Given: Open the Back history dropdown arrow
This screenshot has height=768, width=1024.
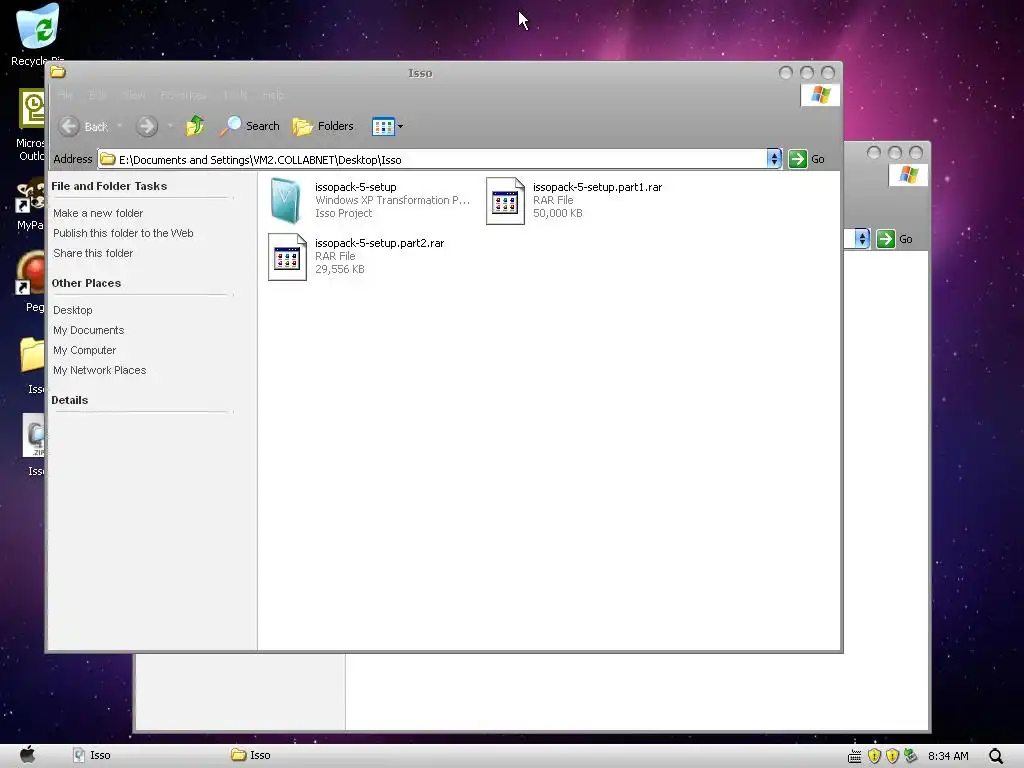Looking at the screenshot, I should pyautogui.click(x=120, y=126).
